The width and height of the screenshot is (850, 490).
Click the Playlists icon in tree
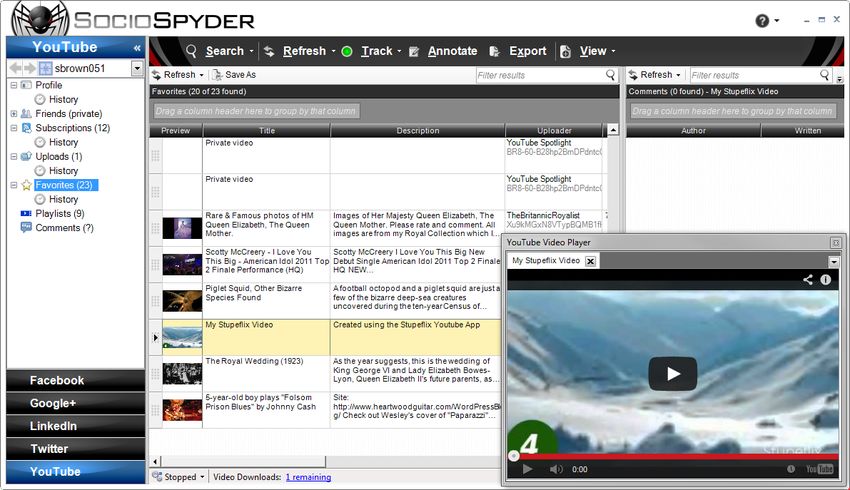[26, 214]
